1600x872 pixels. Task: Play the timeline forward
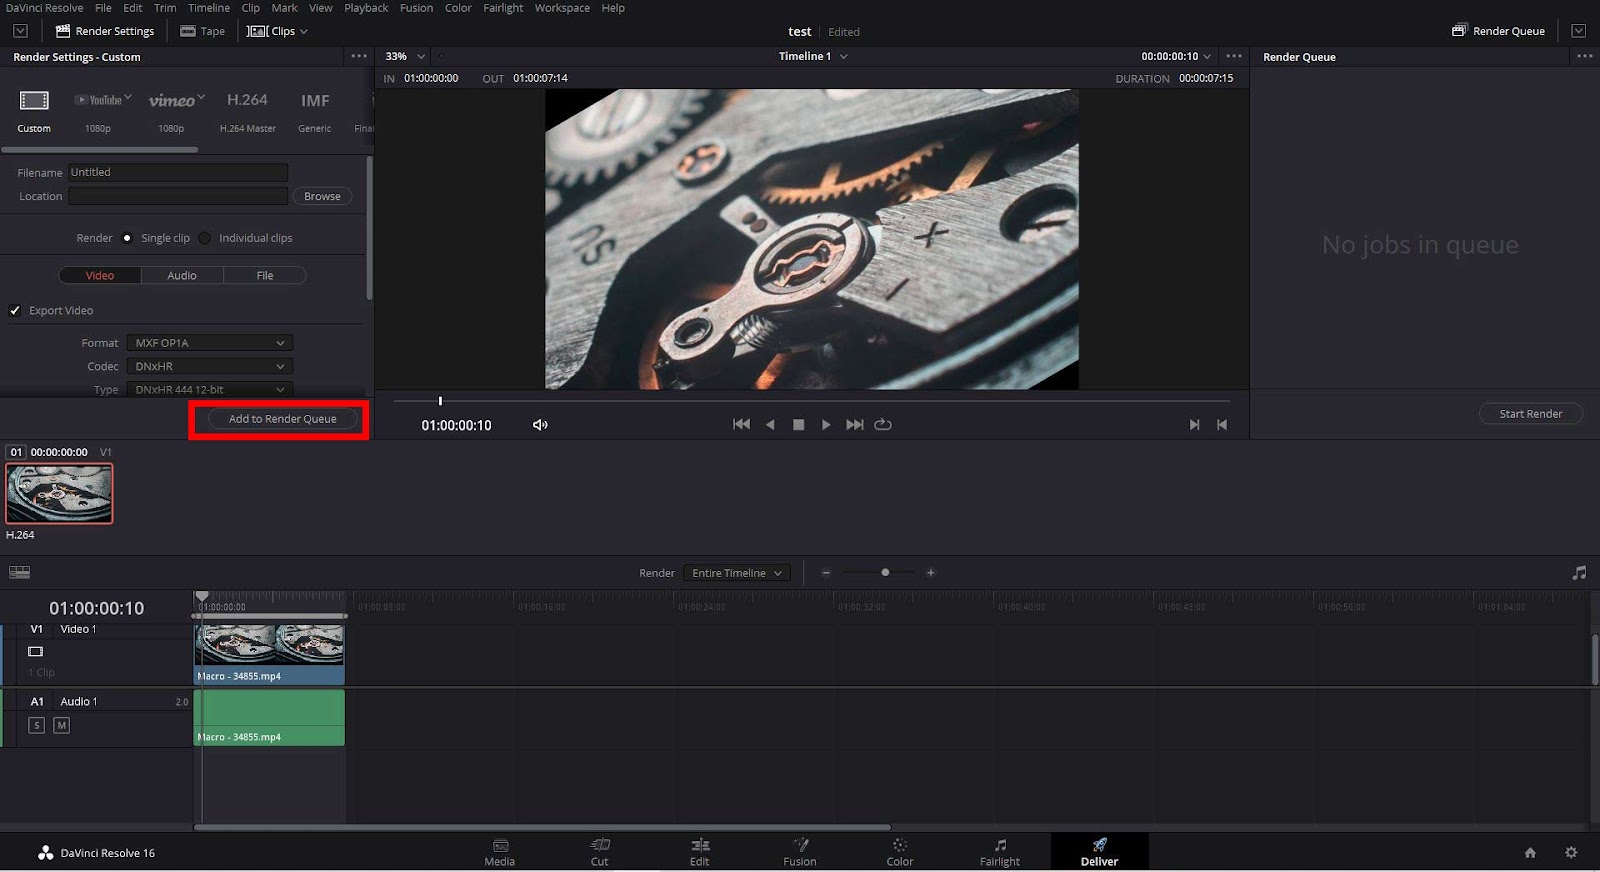tap(826, 424)
